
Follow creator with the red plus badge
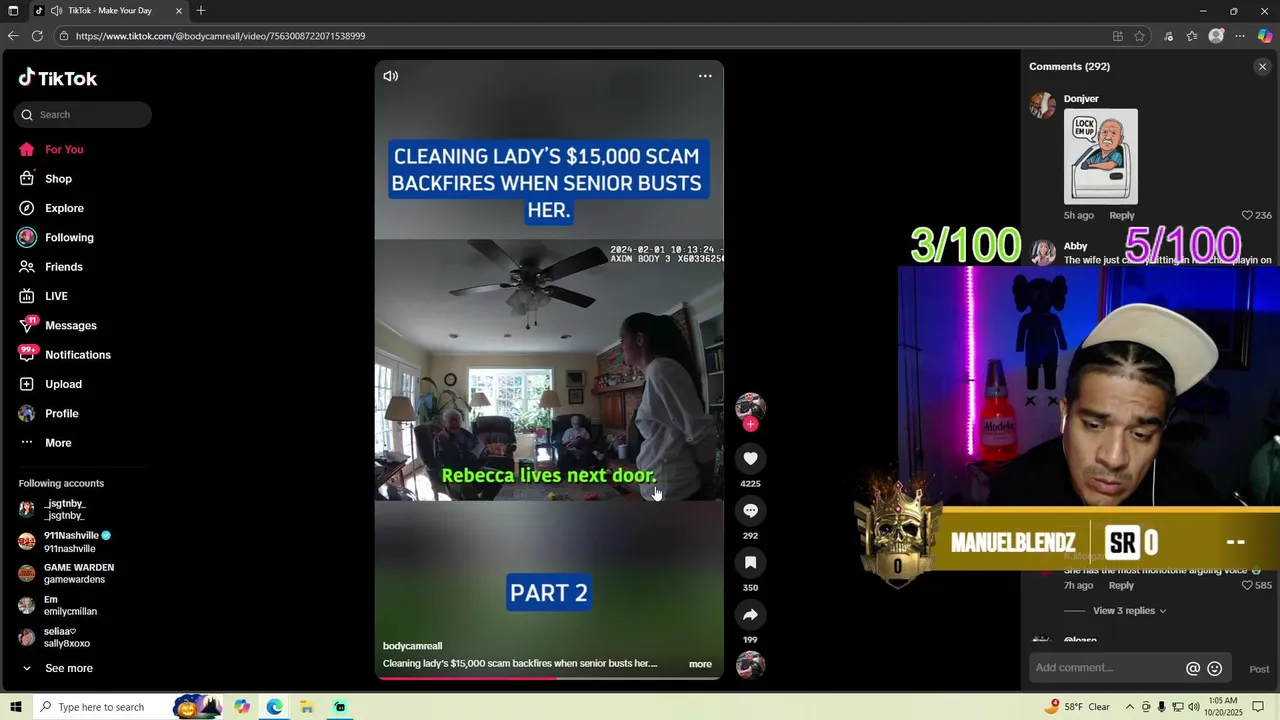(750, 424)
